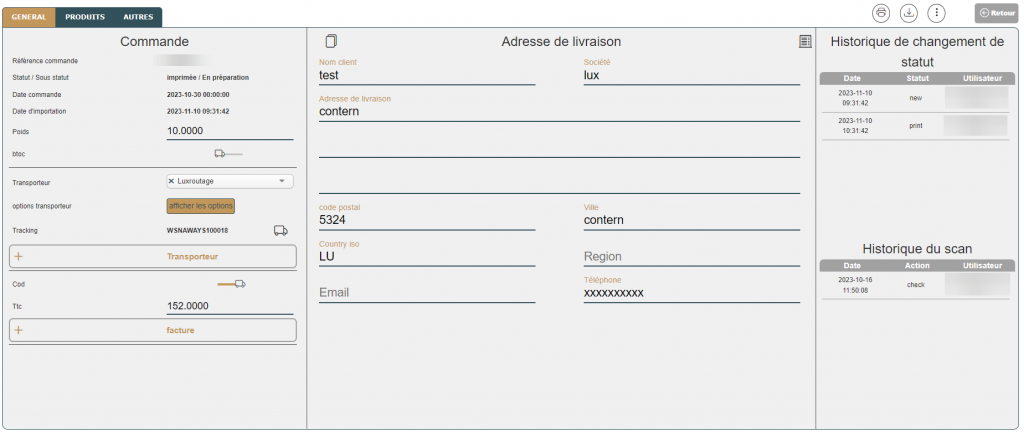Click the Email field
Image resolution: width=1024 pixels, height=434 pixels.
pos(427,293)
